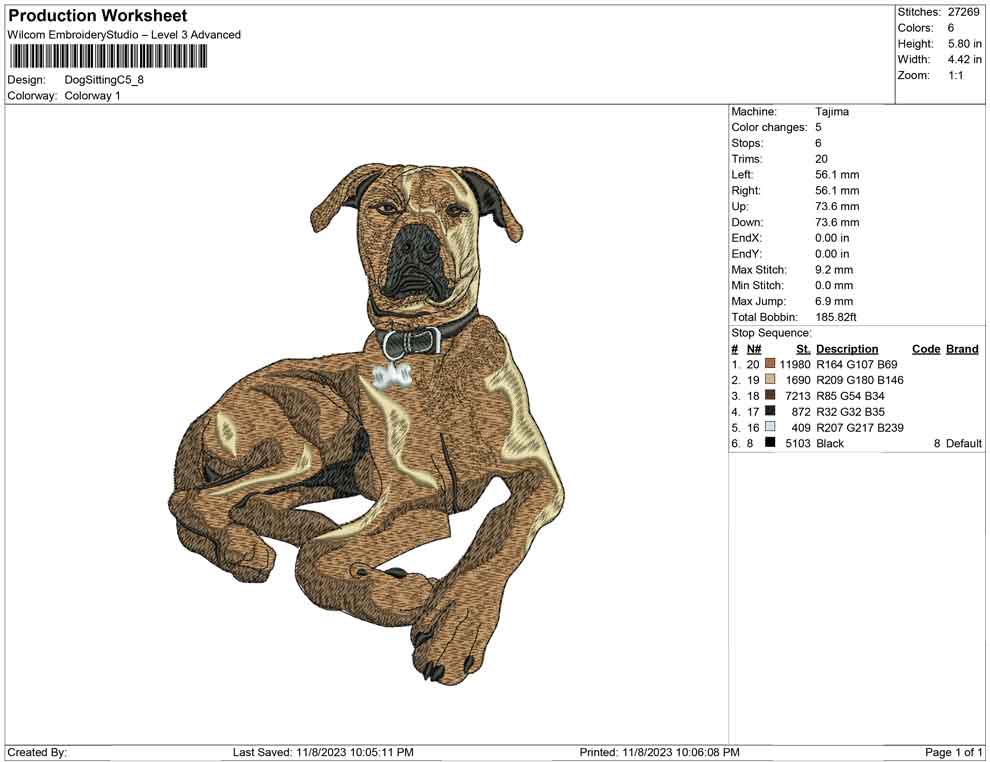Click the Max Stitch value 9.2 mm
Viewport: 990px width, 762px height.
[x=834, y=270]
